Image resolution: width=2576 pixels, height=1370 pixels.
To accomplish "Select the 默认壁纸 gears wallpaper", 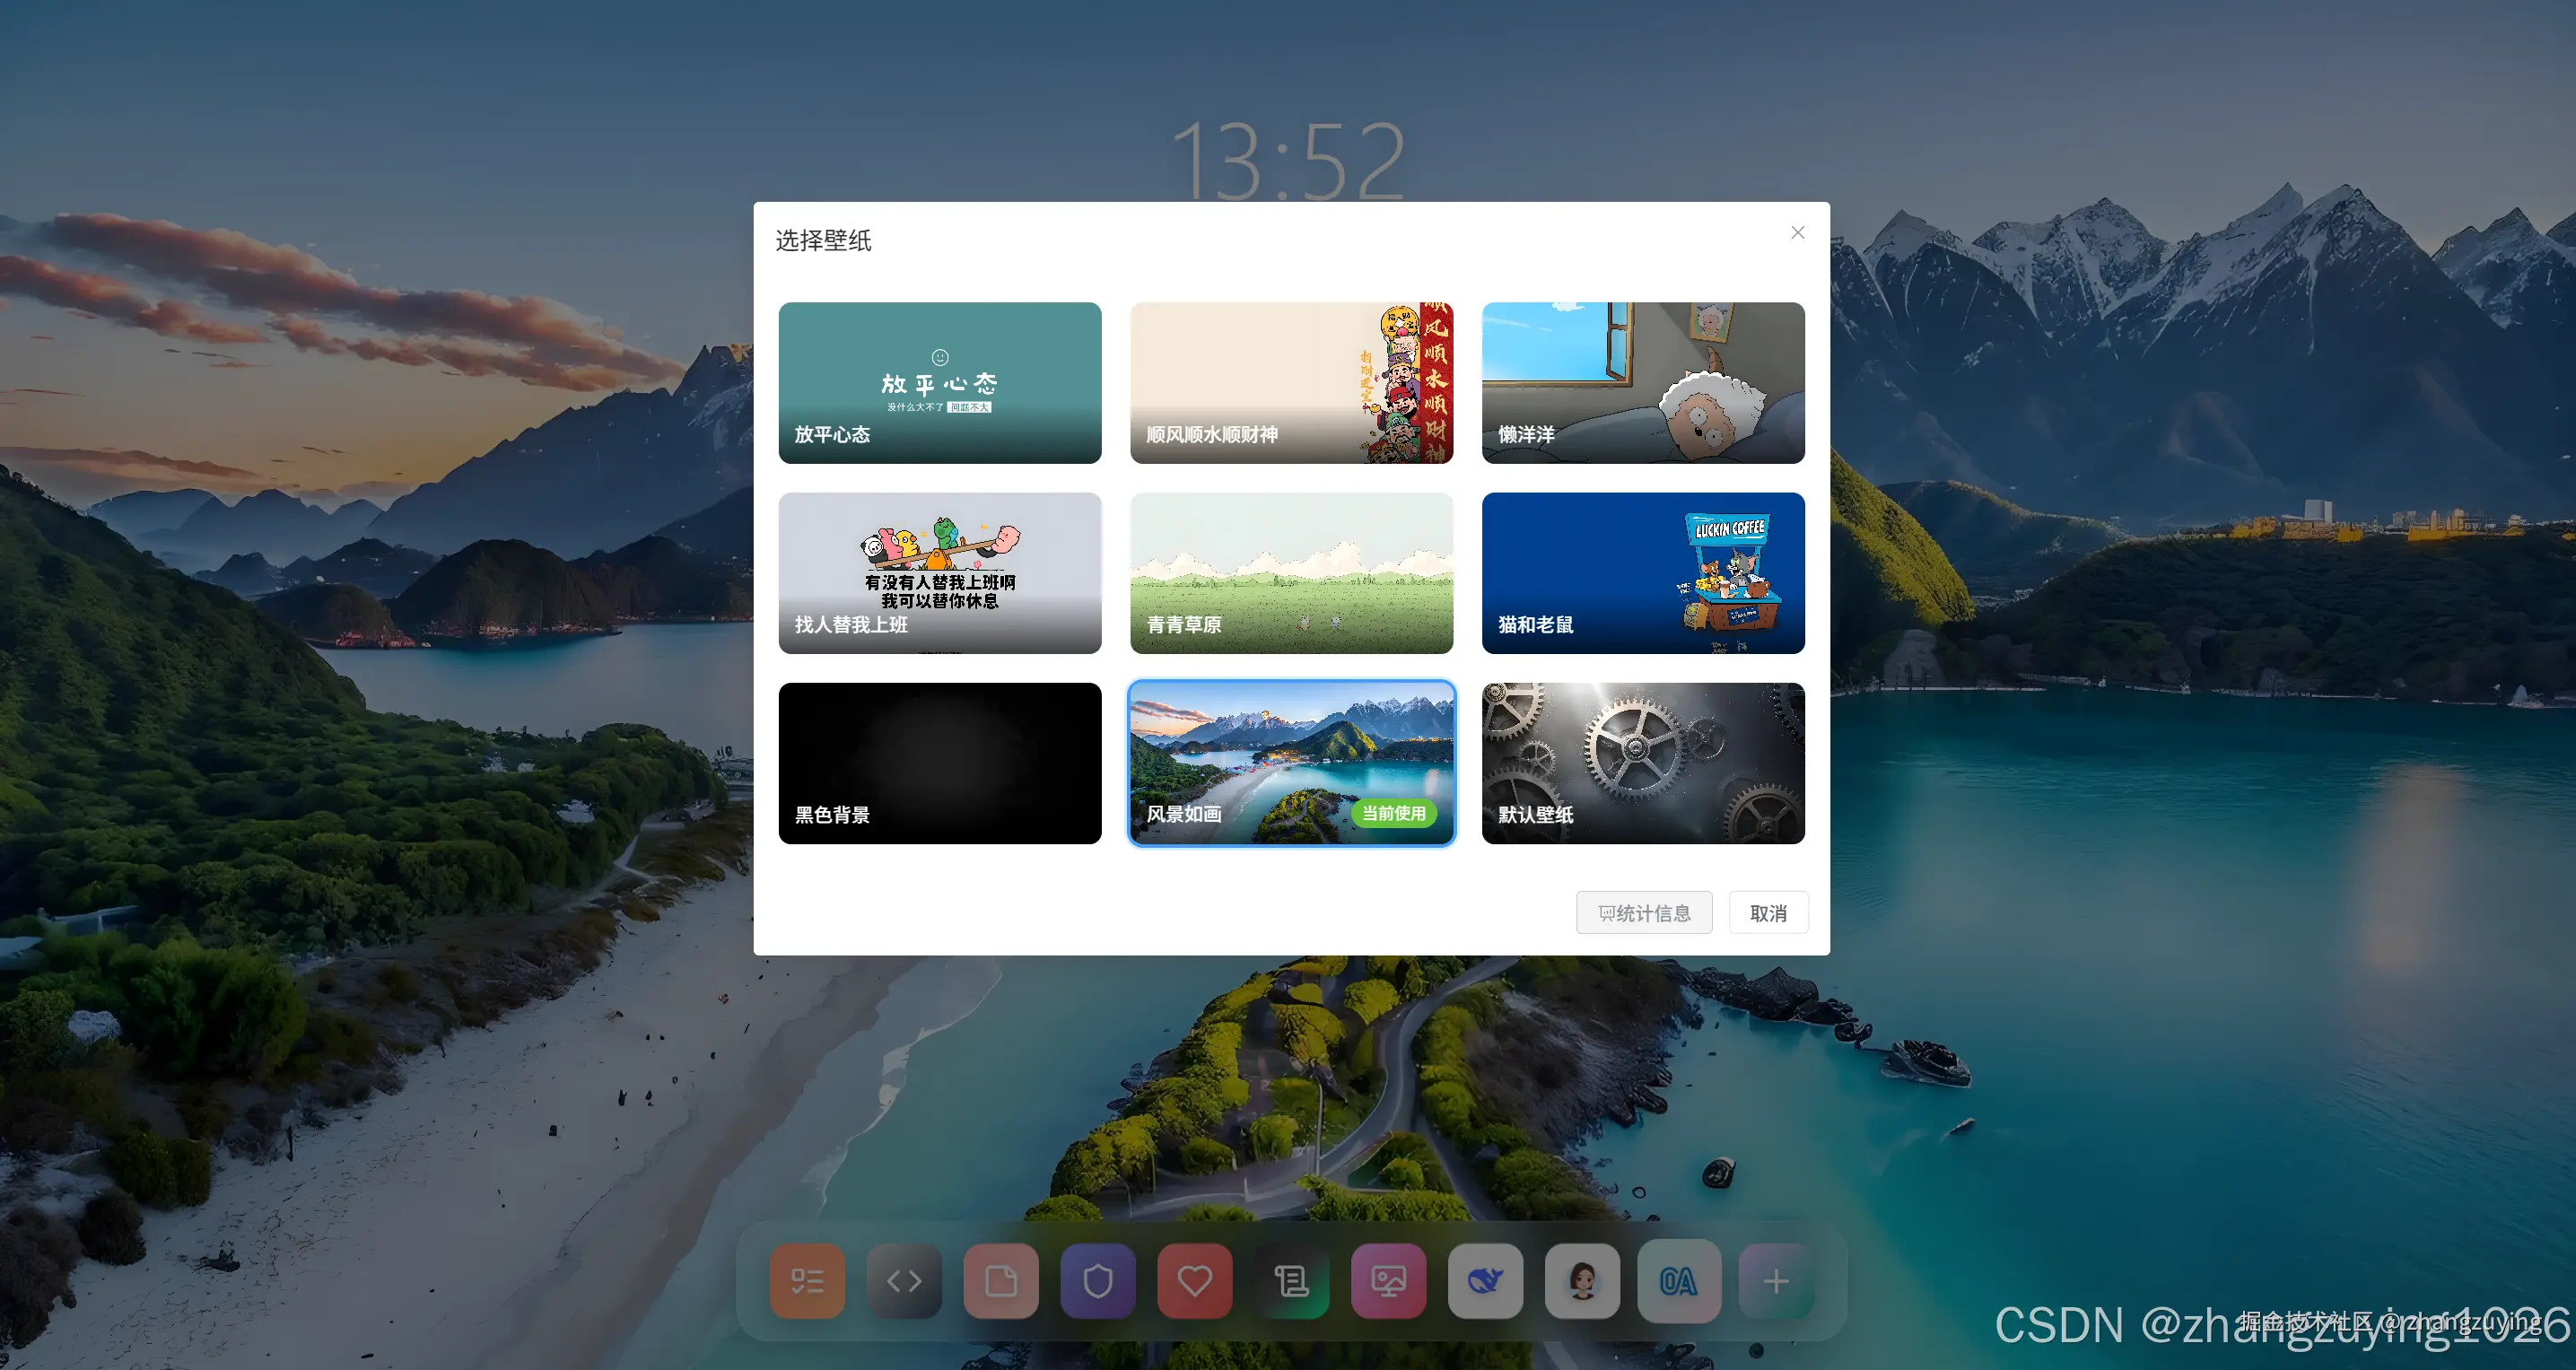I will click(1642, 763).
